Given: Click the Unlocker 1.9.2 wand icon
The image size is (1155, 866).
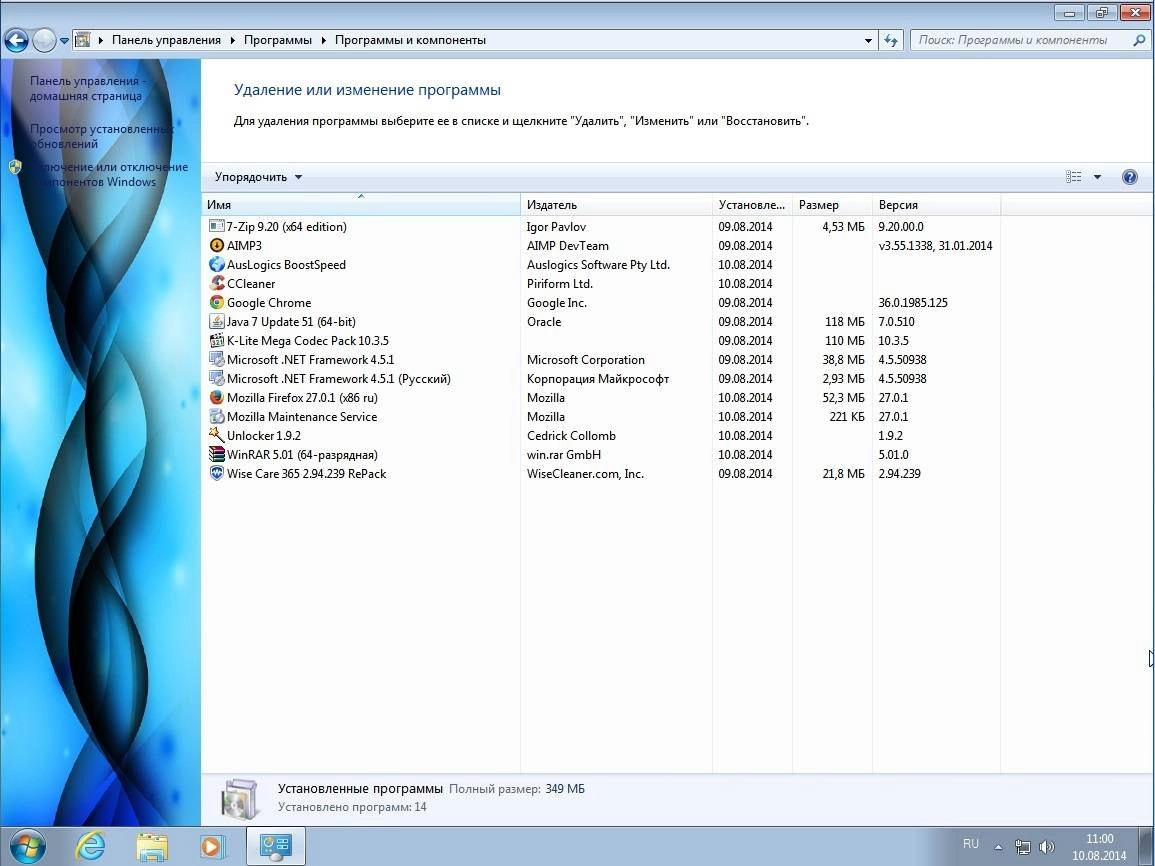Looking at the screenshot, I should (217, 436).
